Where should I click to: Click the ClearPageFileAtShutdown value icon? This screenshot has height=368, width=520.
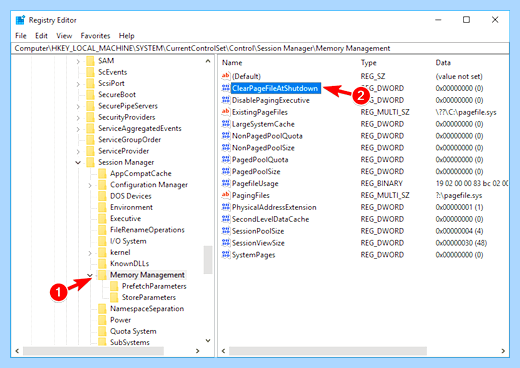[226, 88]
